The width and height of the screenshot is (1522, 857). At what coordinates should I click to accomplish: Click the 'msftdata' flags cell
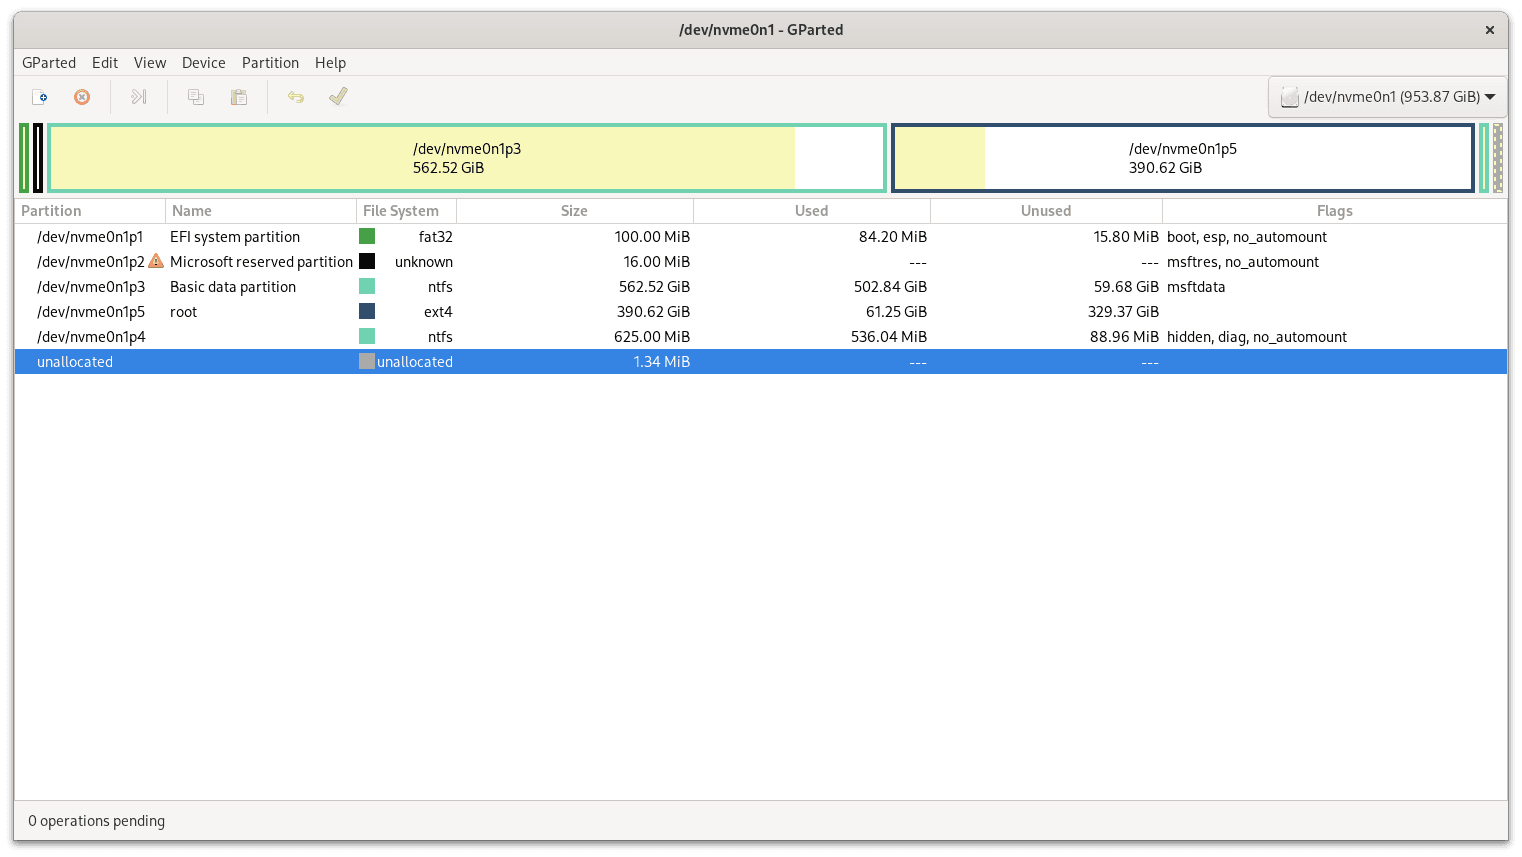pyautogui.click(x=1196, y=286)
